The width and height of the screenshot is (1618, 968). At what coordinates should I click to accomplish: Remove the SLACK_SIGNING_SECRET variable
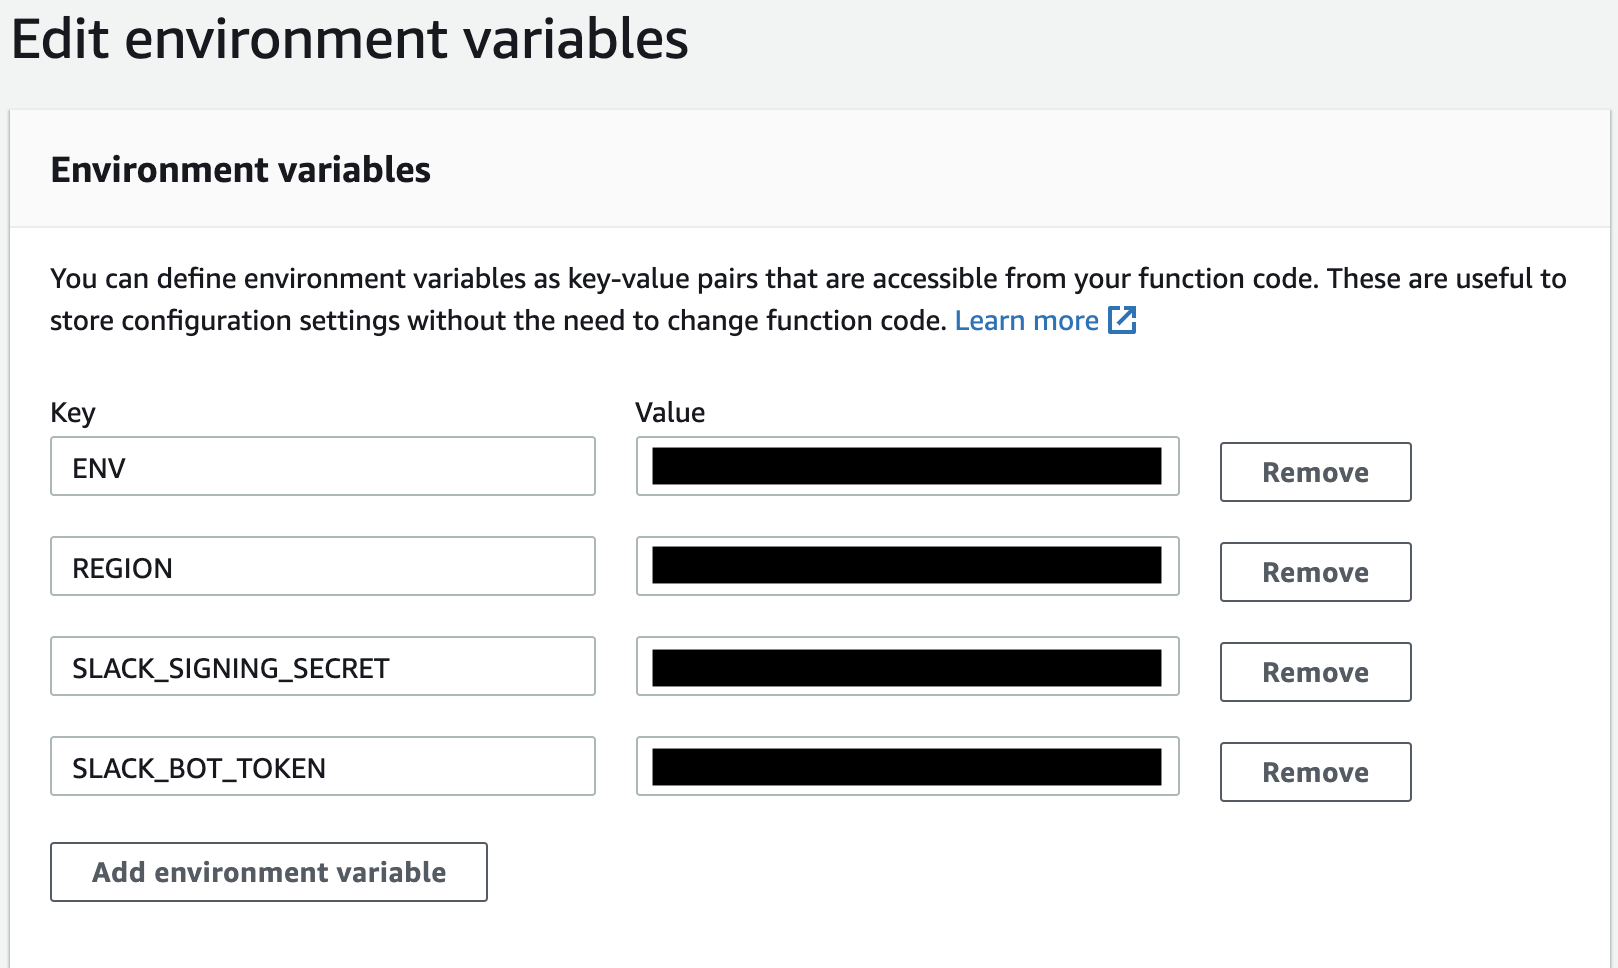(x=1315, y=672)
